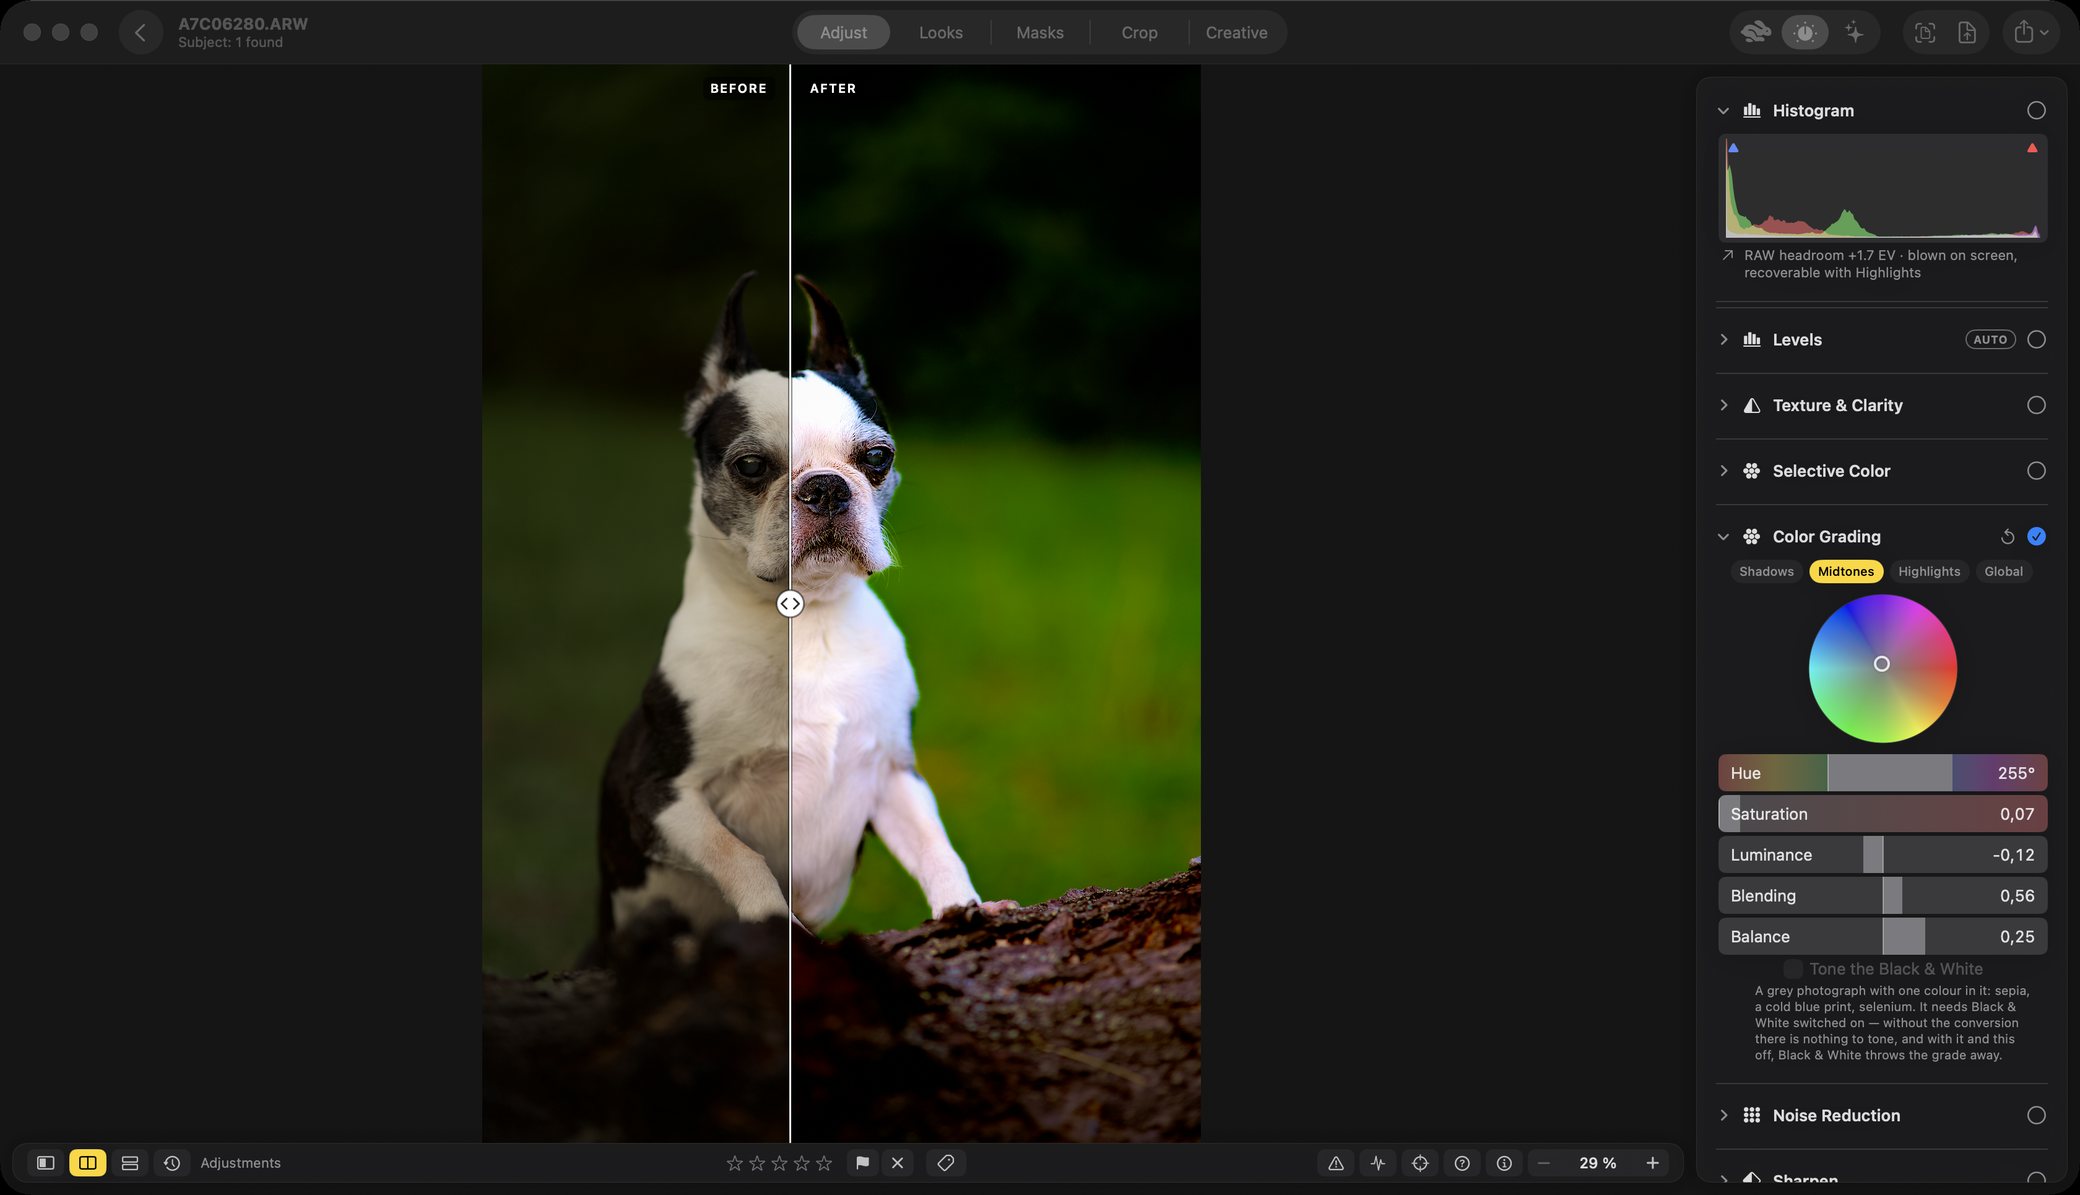
Task: Switch to single view layout icon
Action: (45, 1163)
